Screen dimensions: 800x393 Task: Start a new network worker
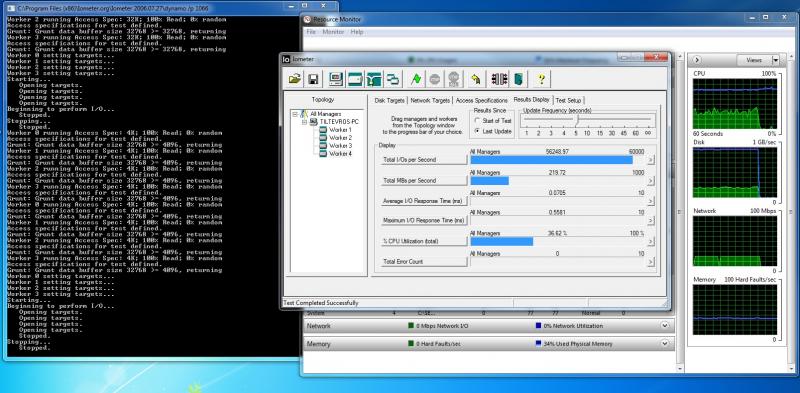coord(373,79)
